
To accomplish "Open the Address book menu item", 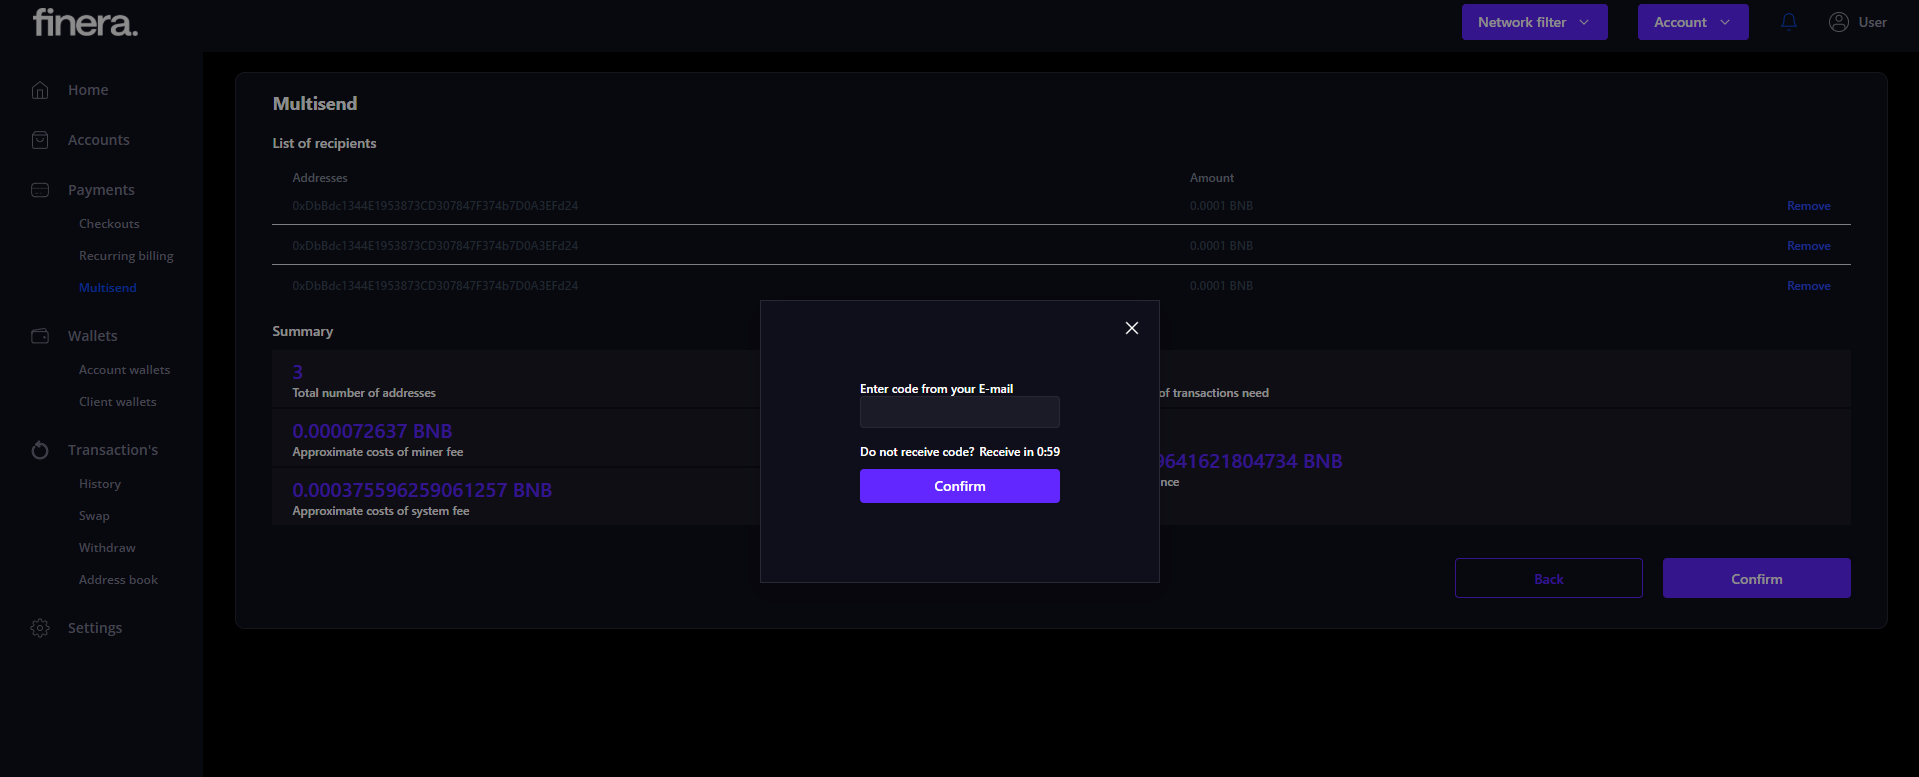I will coord(118,580).
